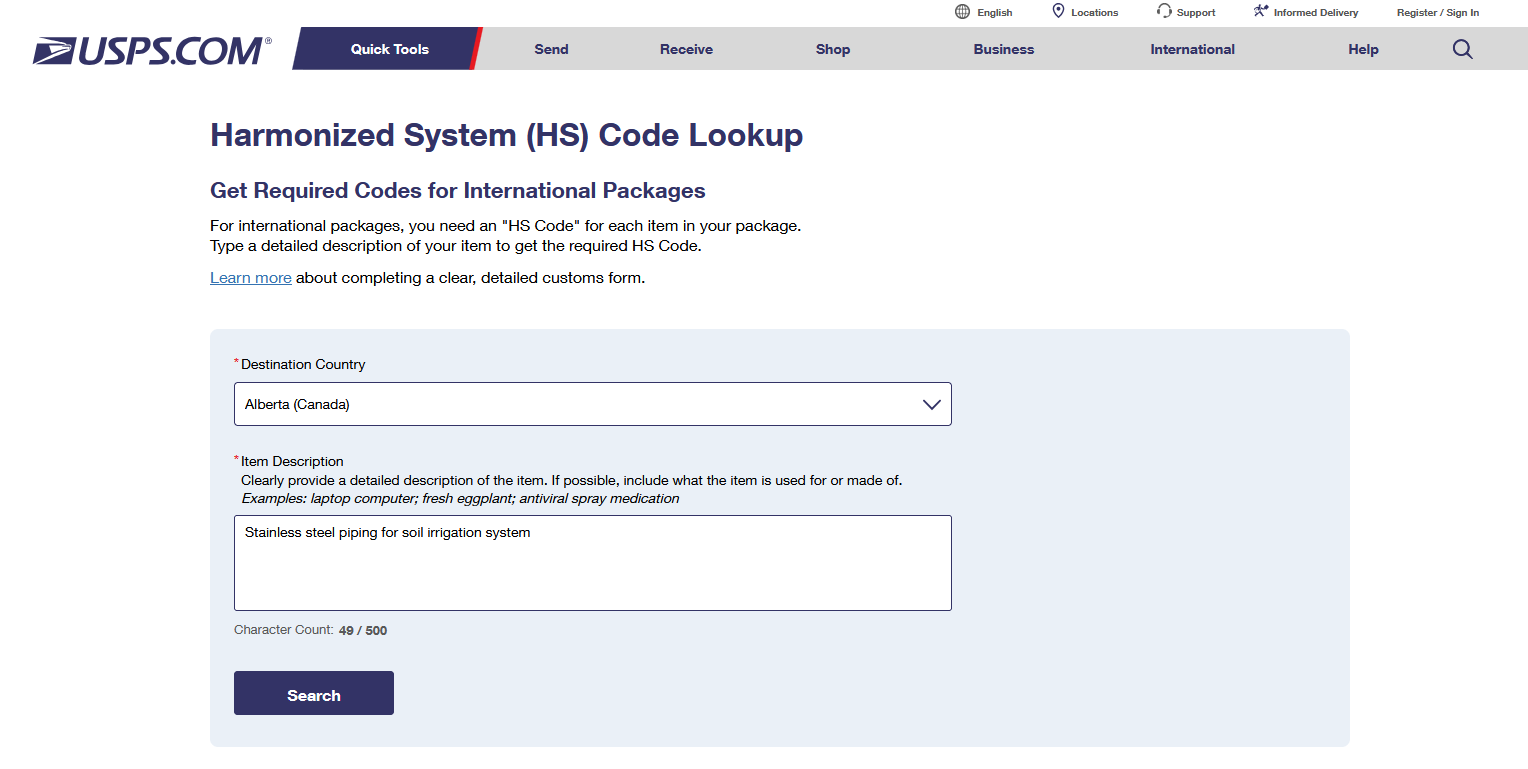Open the Quick Tools menu
Screen dimensions: 1528x769
pyautogui.click(x=390, y=49)
